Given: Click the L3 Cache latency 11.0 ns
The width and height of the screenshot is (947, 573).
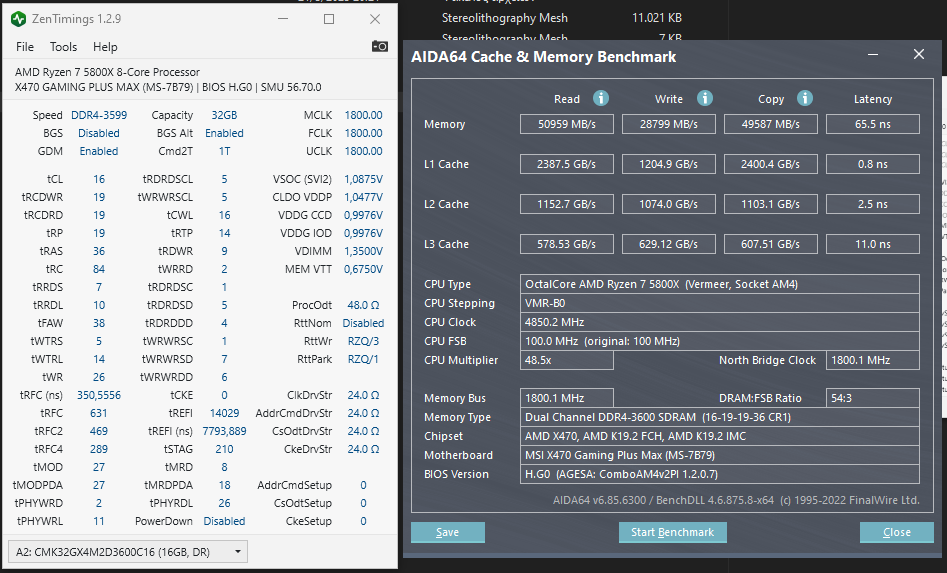Looking at the screenshot, I should 873,244.
